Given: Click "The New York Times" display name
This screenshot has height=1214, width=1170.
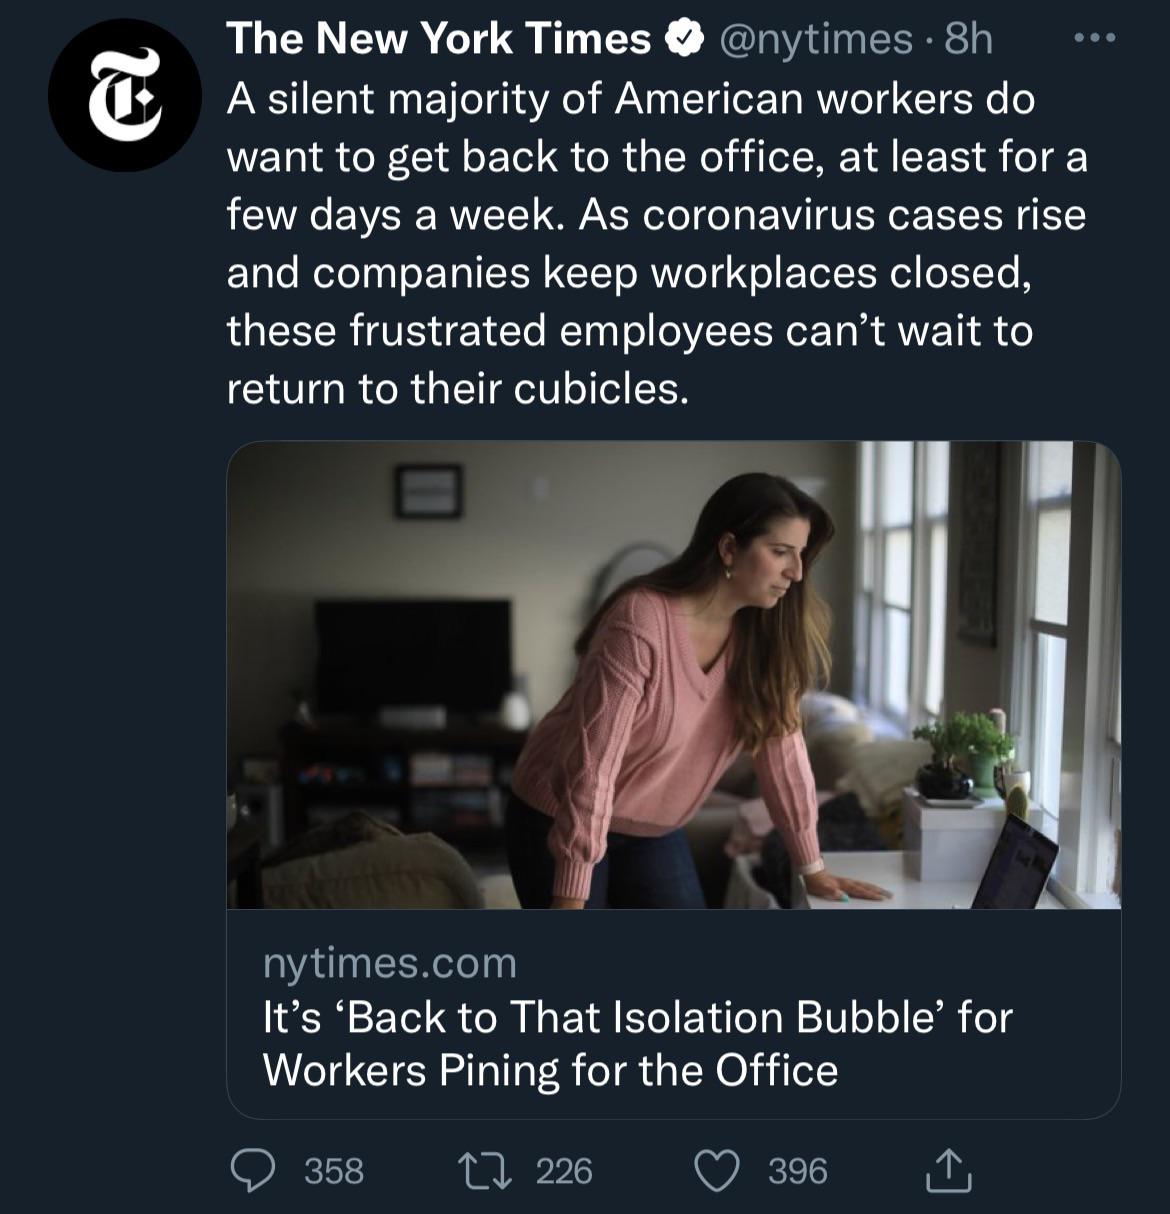Looking at the screenshot, I should pyautogui.click(x=438, y=40).
